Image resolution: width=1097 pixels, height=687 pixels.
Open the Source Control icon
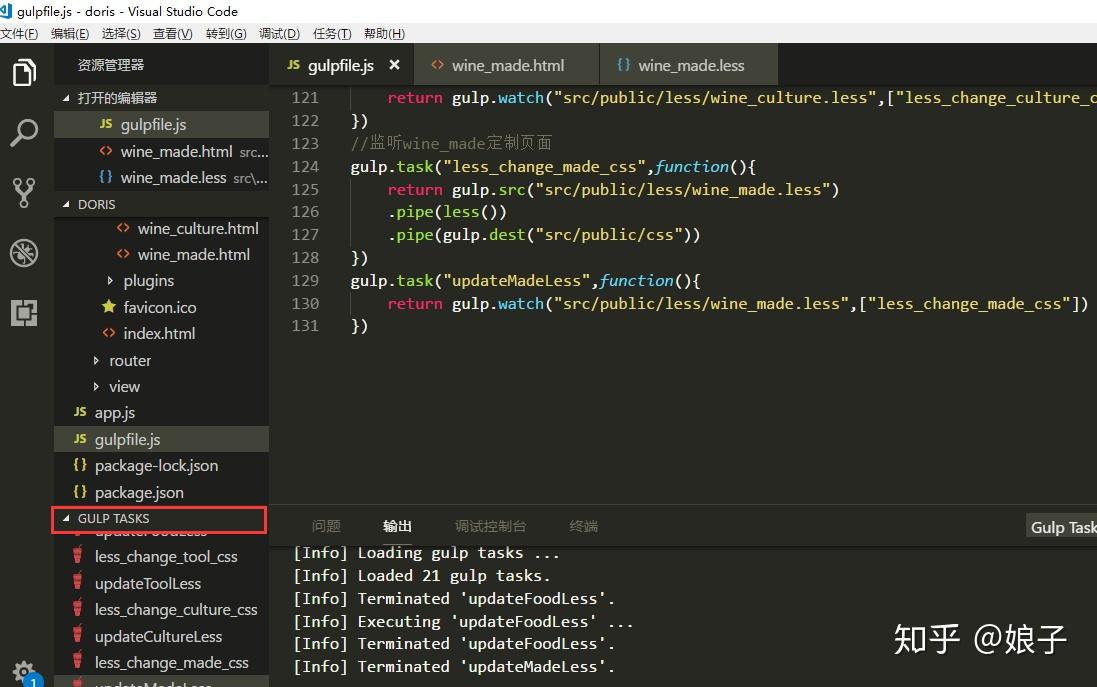[24, 192]
